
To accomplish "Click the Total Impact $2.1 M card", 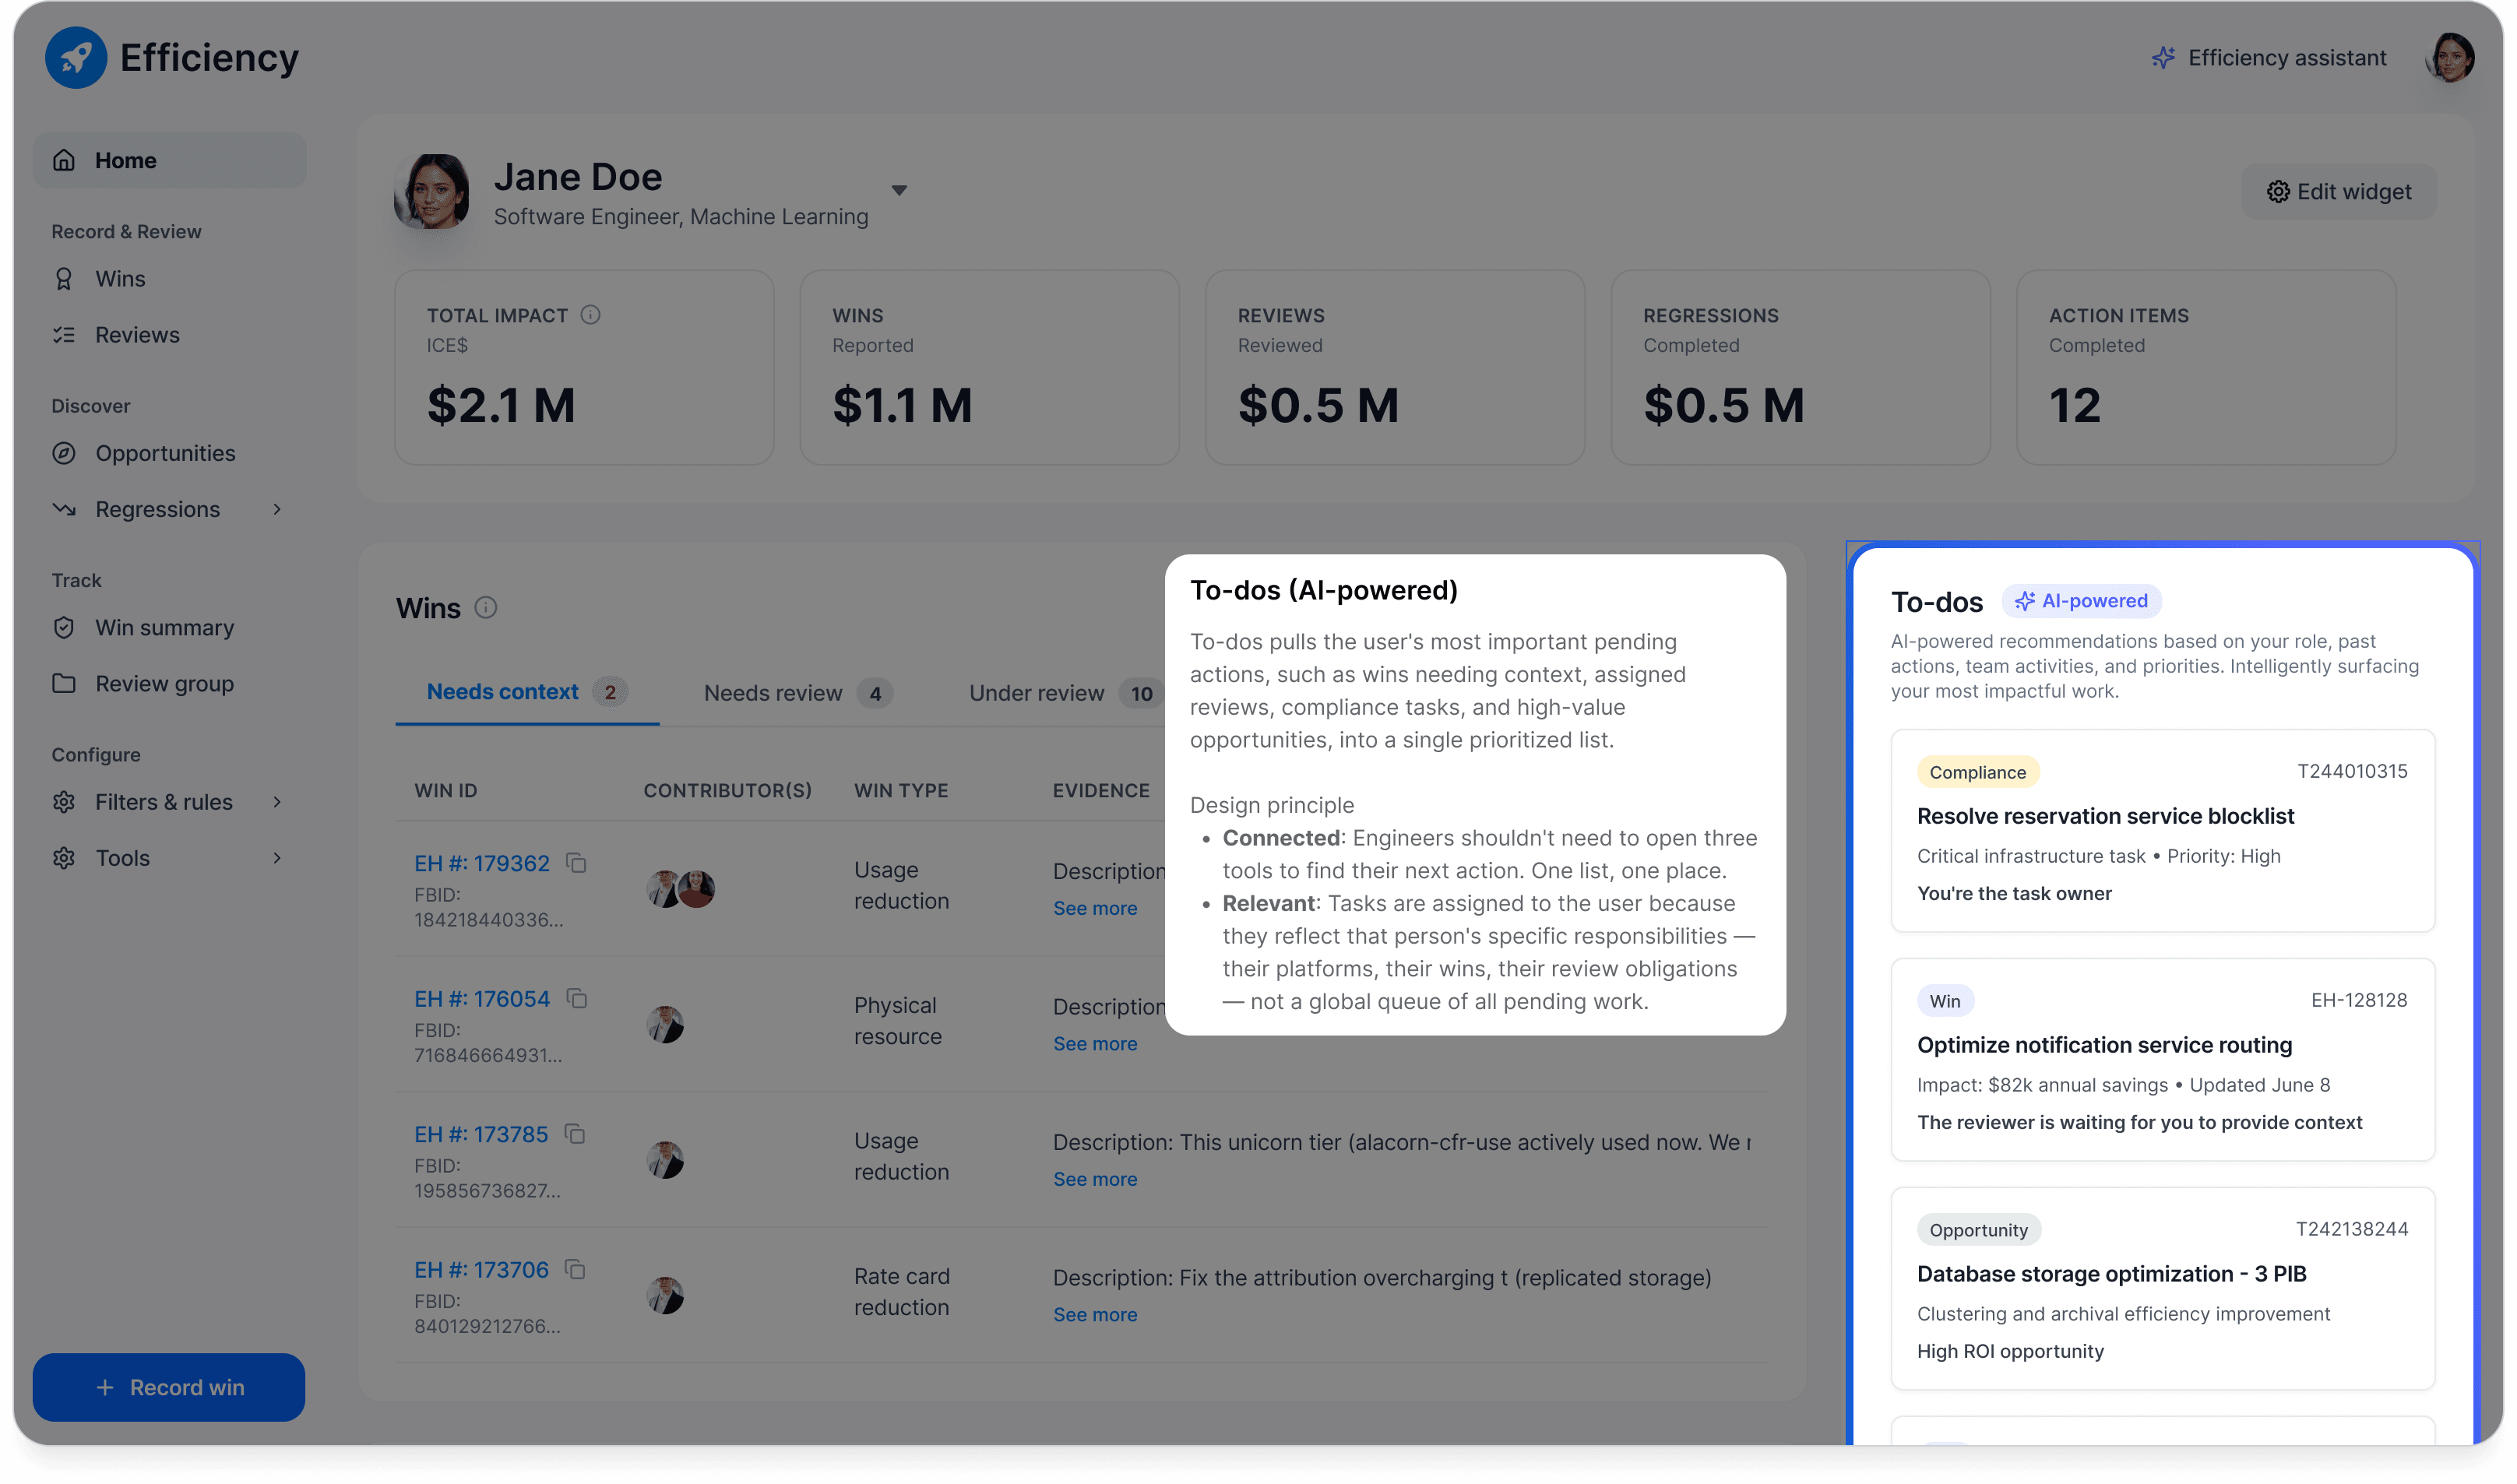I will coord(584,367).
